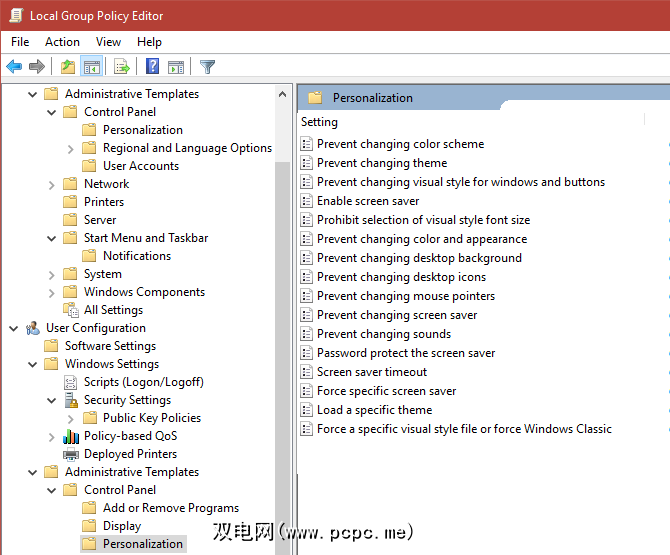Click policy icon beside Prevent changing color scheme
Image resolution: width=670 pixels, height=555 pixels.
[x=306, y=144]
